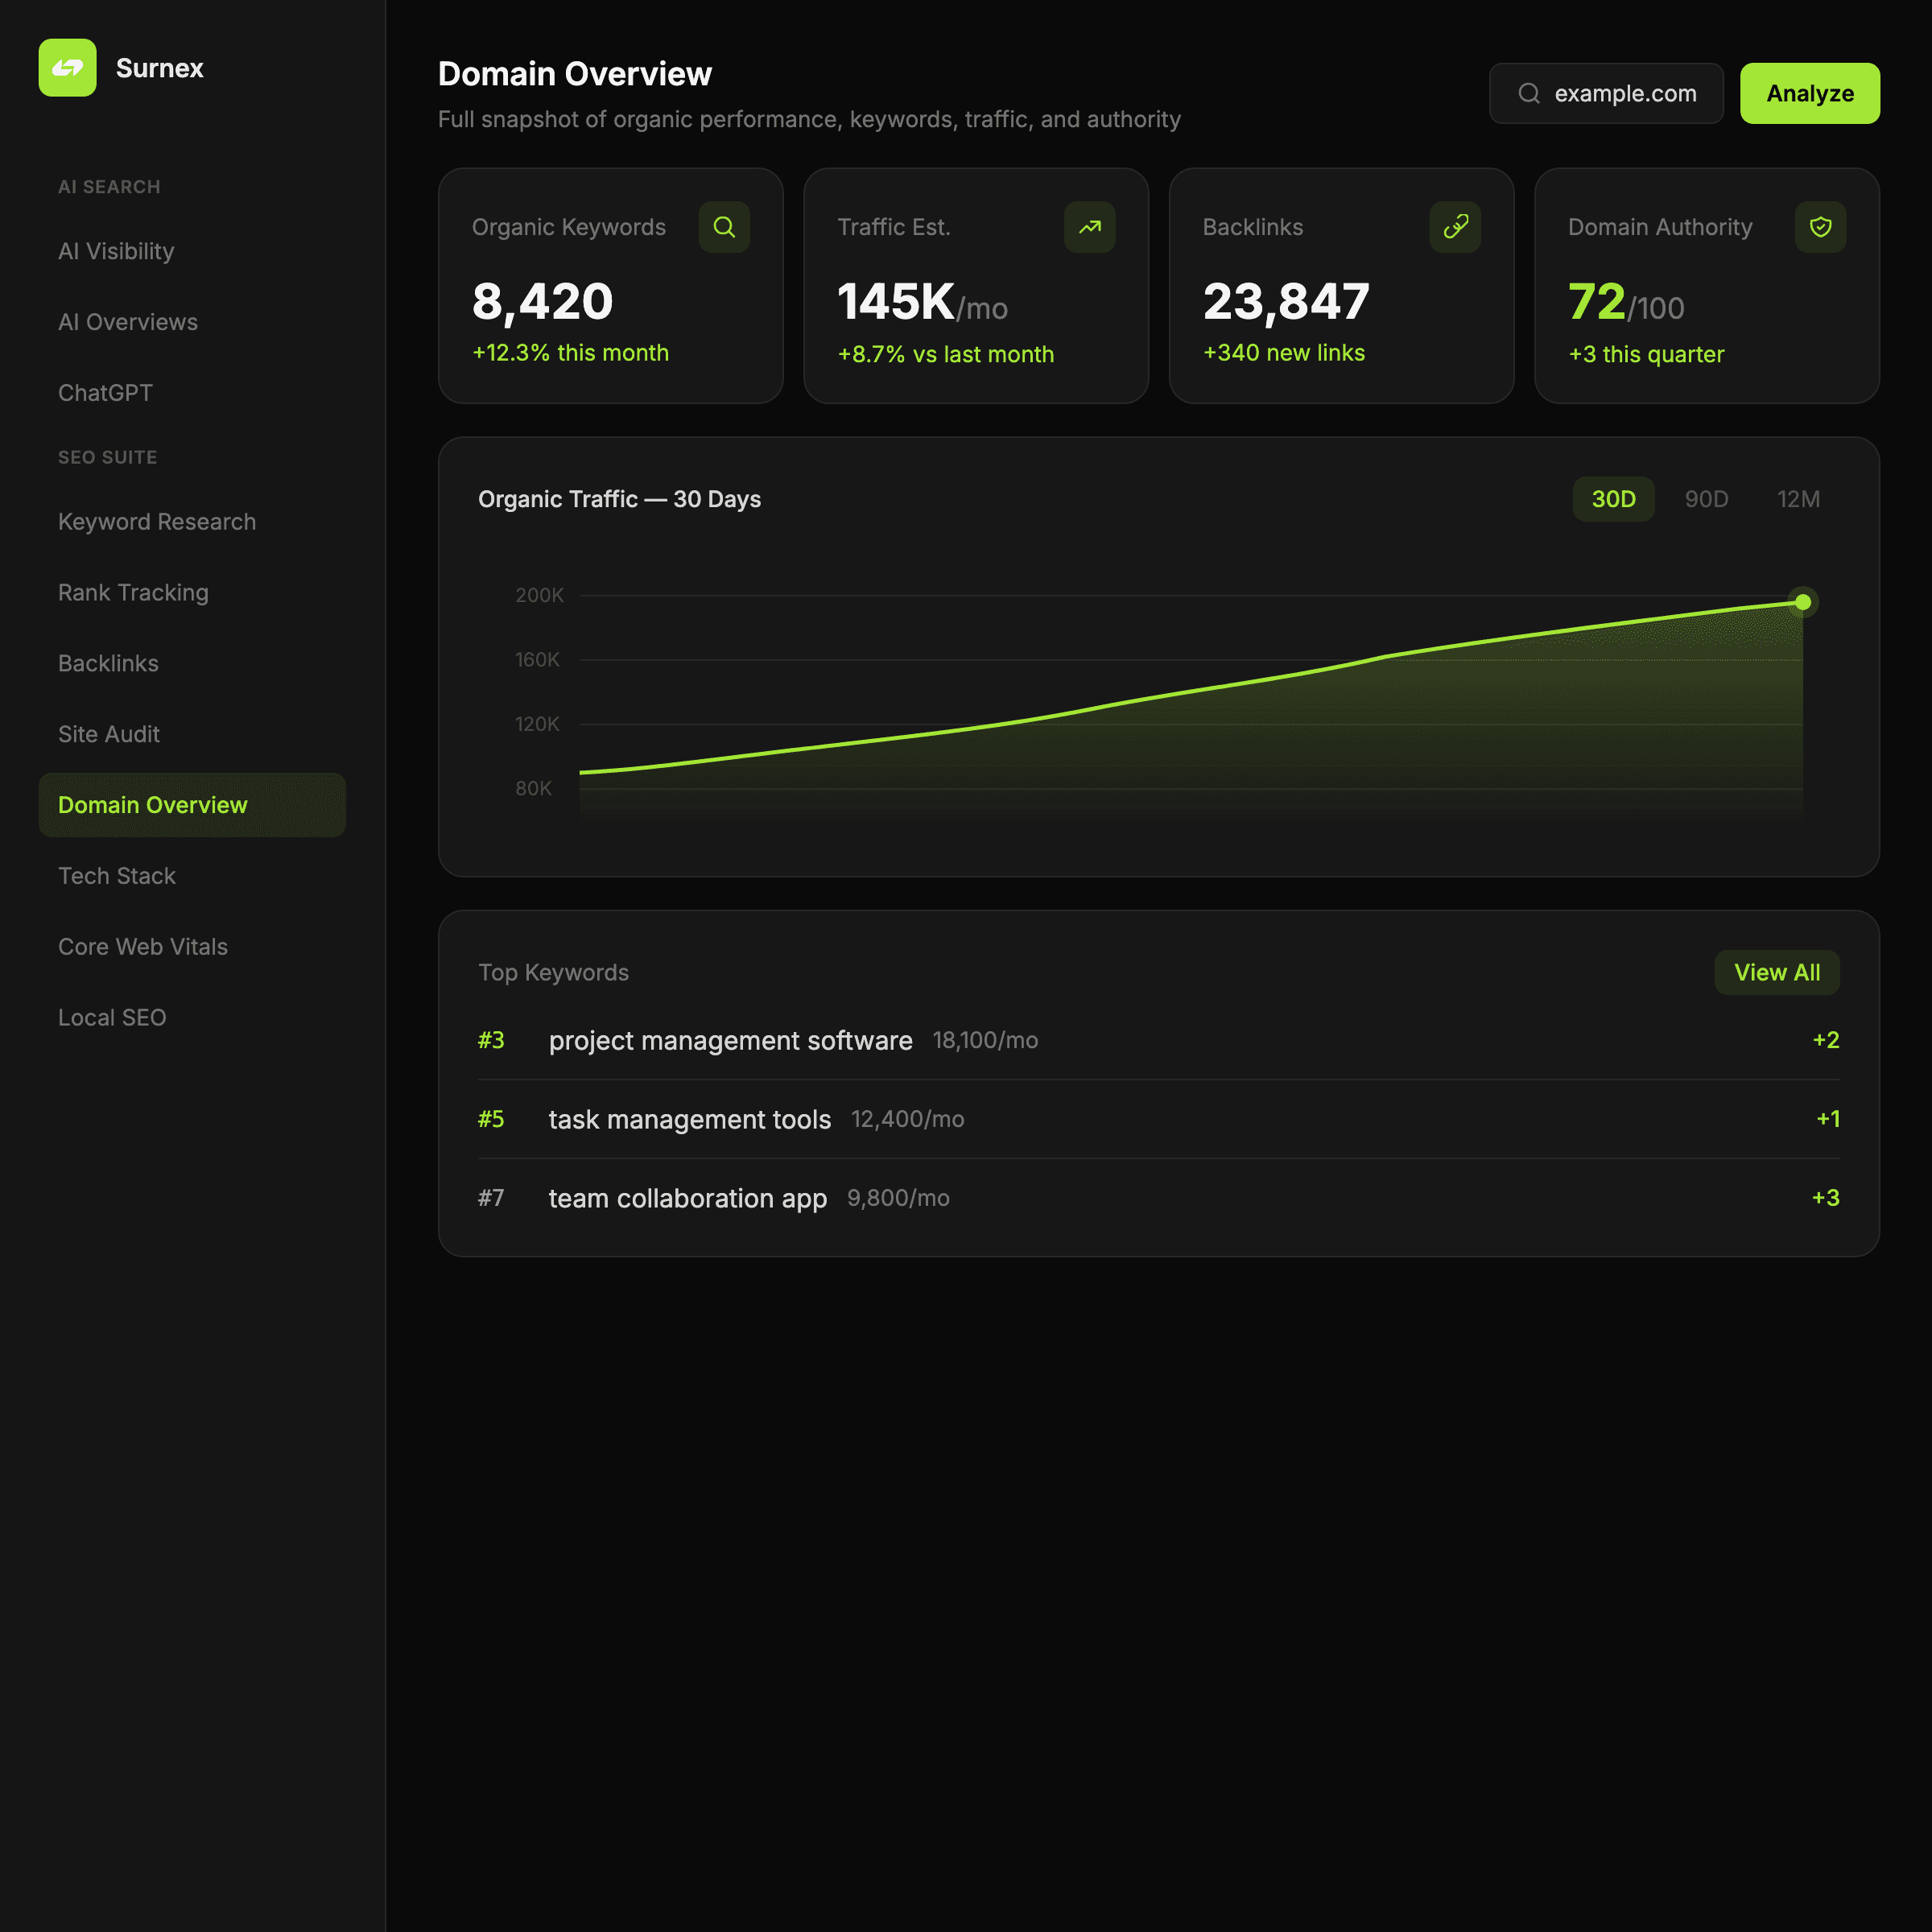Image resolution: width=1932 pixels, height=1932 pixels.
Task: Open the Site Audit section
Action: tap(109, 734)
